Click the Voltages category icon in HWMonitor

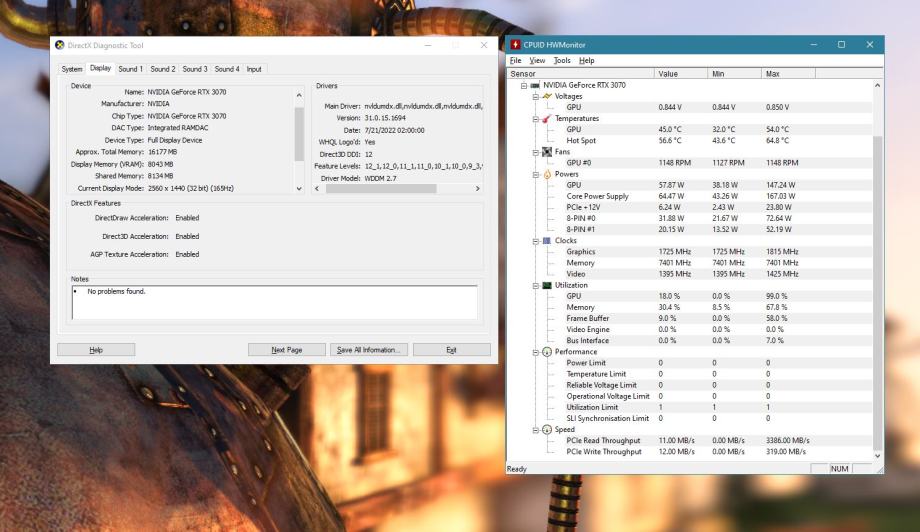(547, 96)
